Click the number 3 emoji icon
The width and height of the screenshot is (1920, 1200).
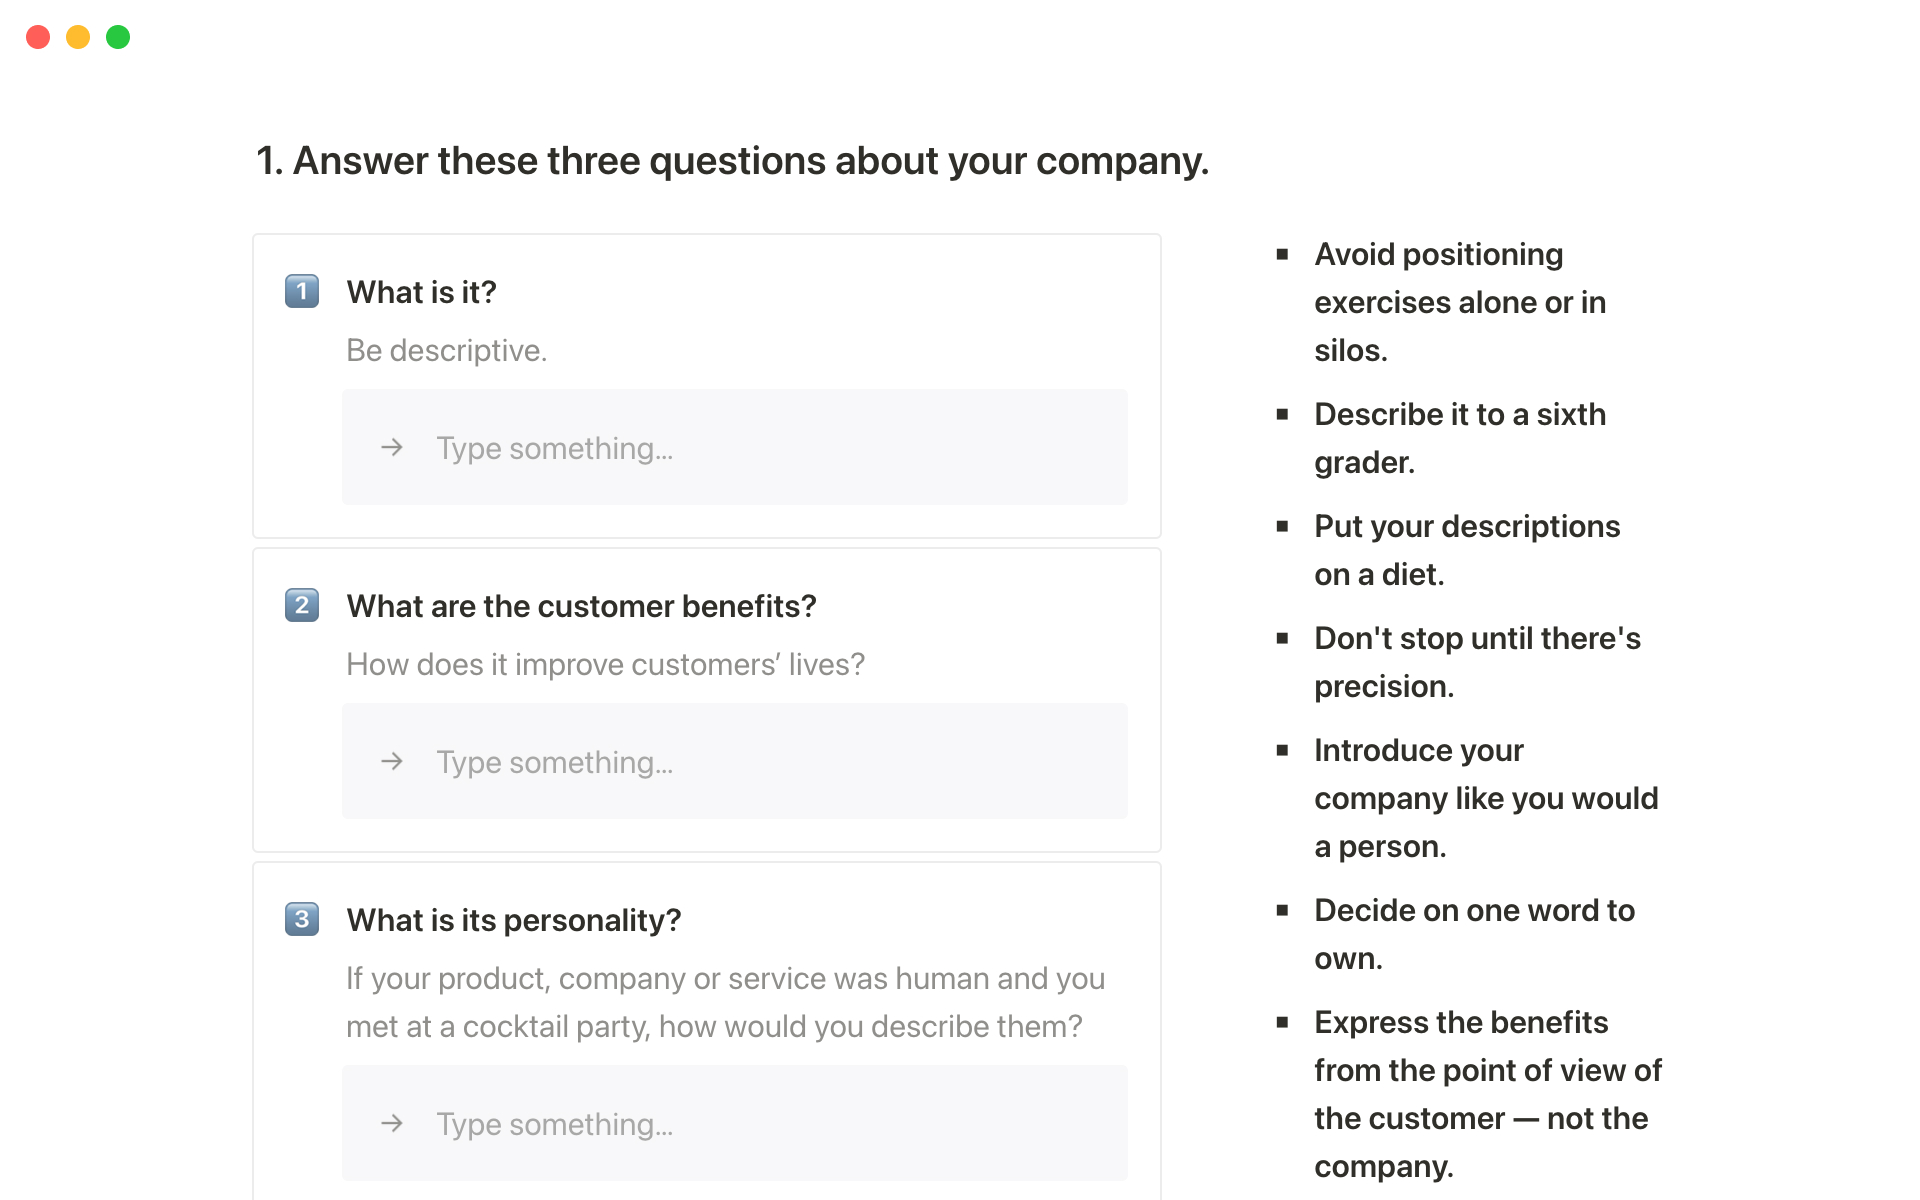(302, 919)
